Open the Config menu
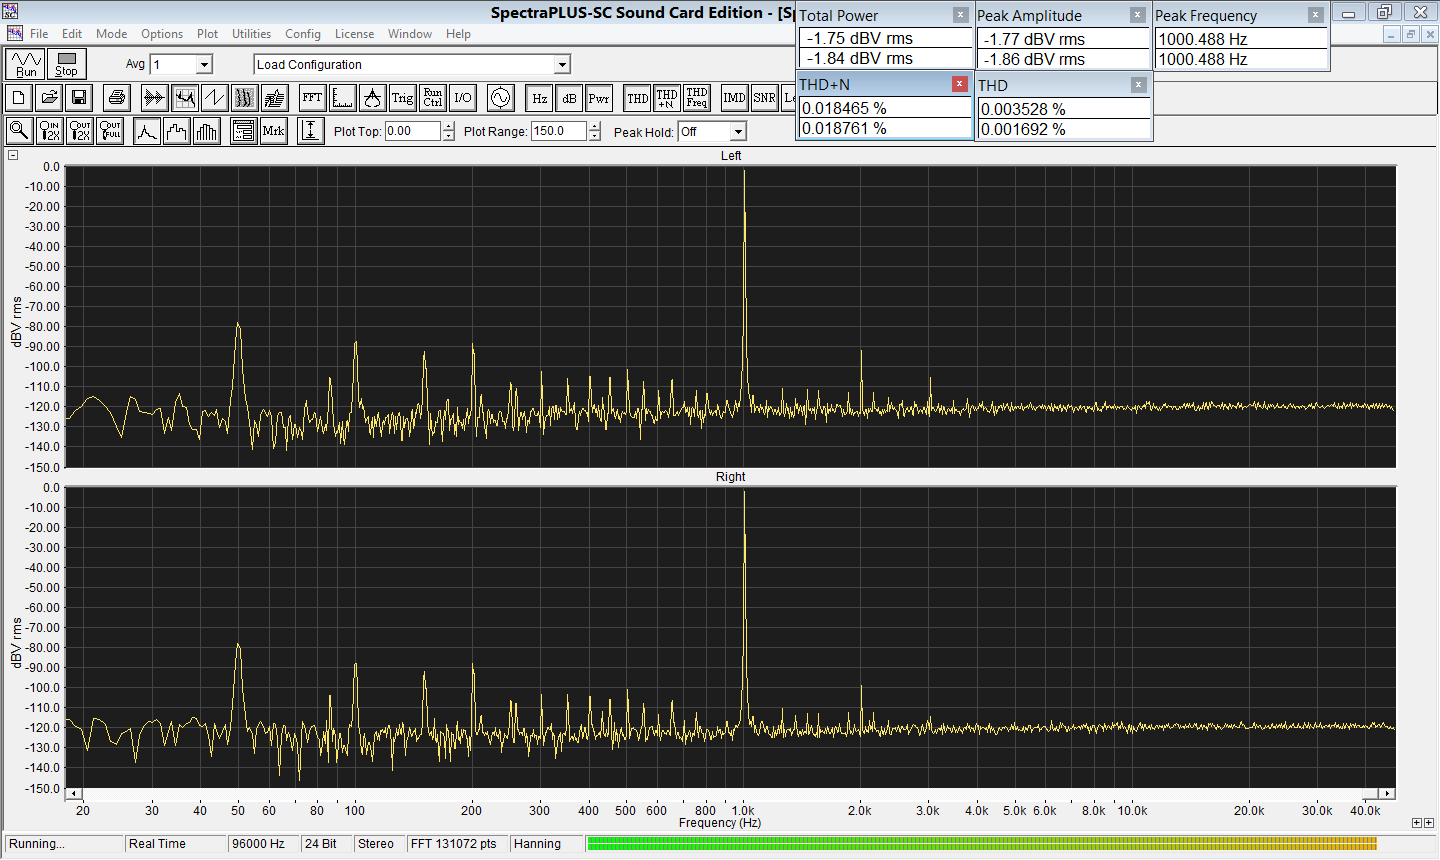 302,34
